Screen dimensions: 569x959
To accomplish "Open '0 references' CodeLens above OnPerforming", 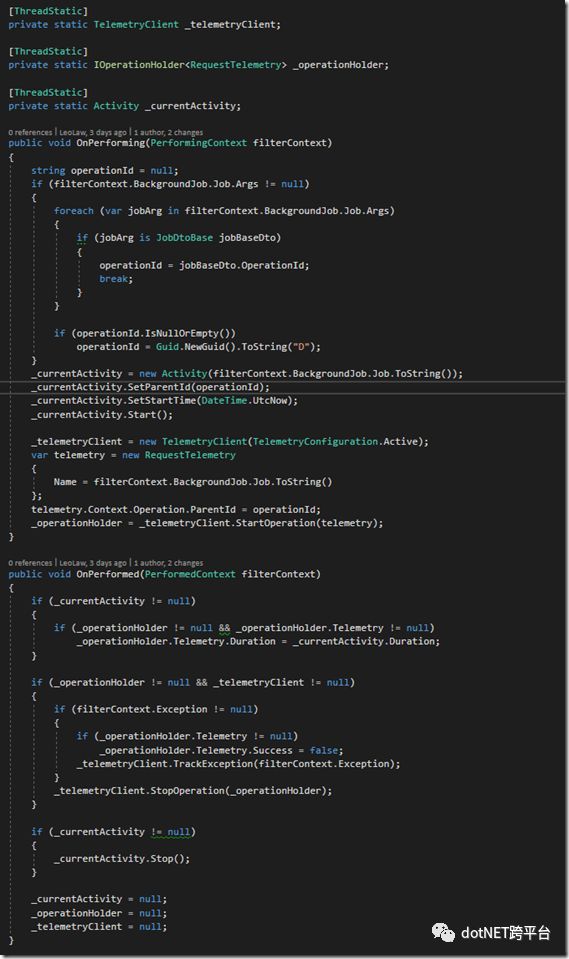I will pos(30,132).
